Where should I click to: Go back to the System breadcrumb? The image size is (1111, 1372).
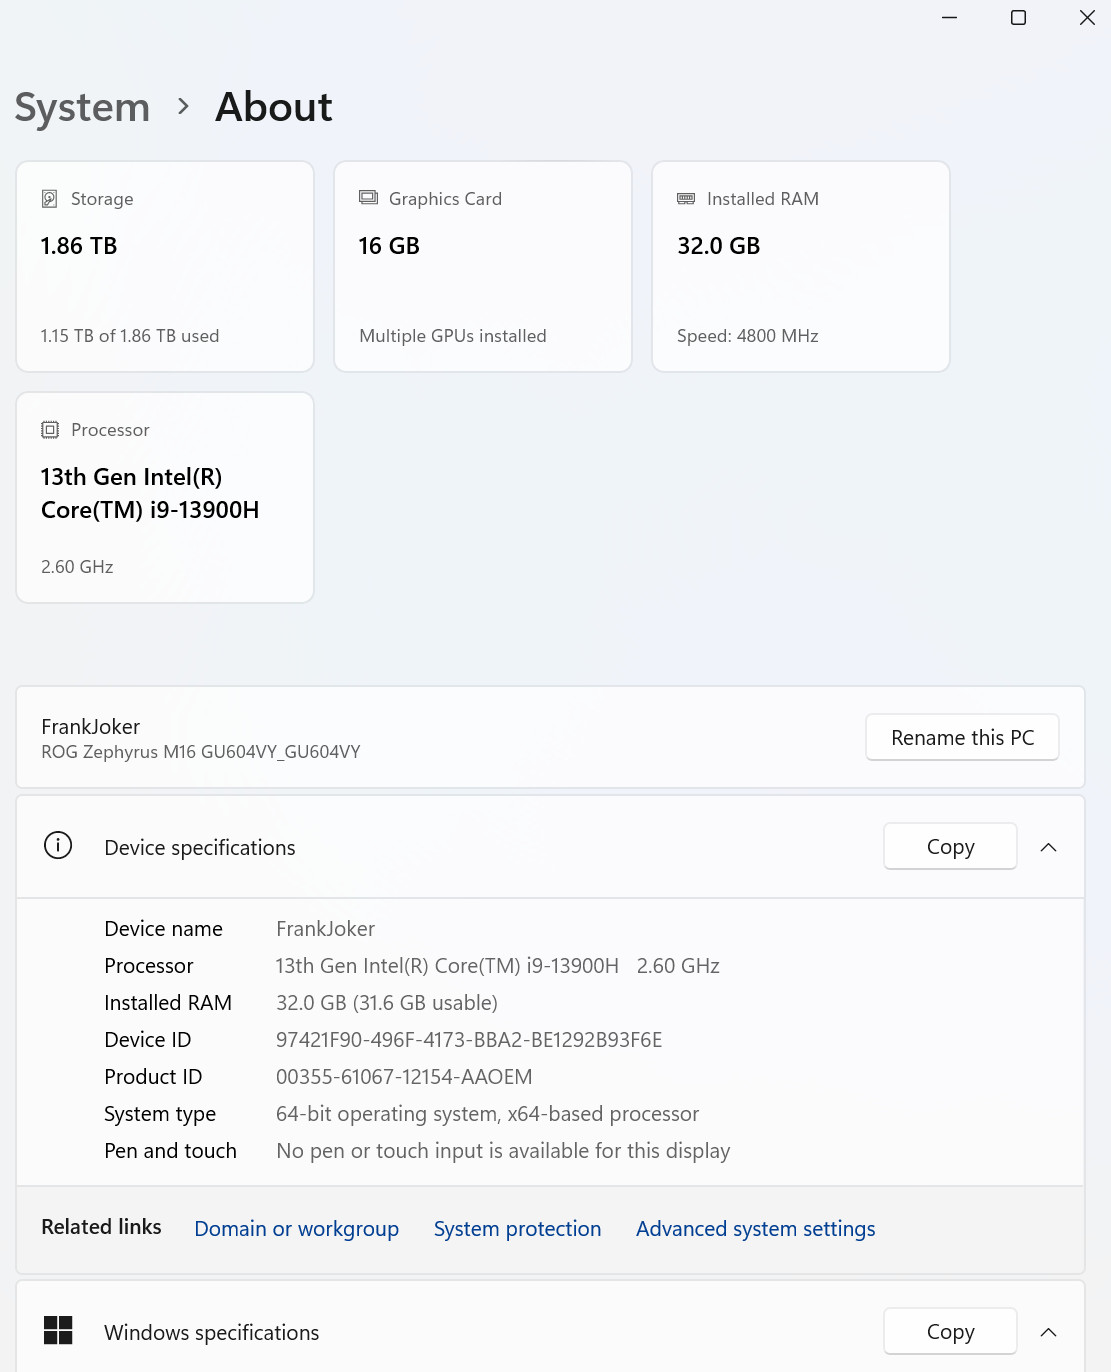(x=82, y=107)
